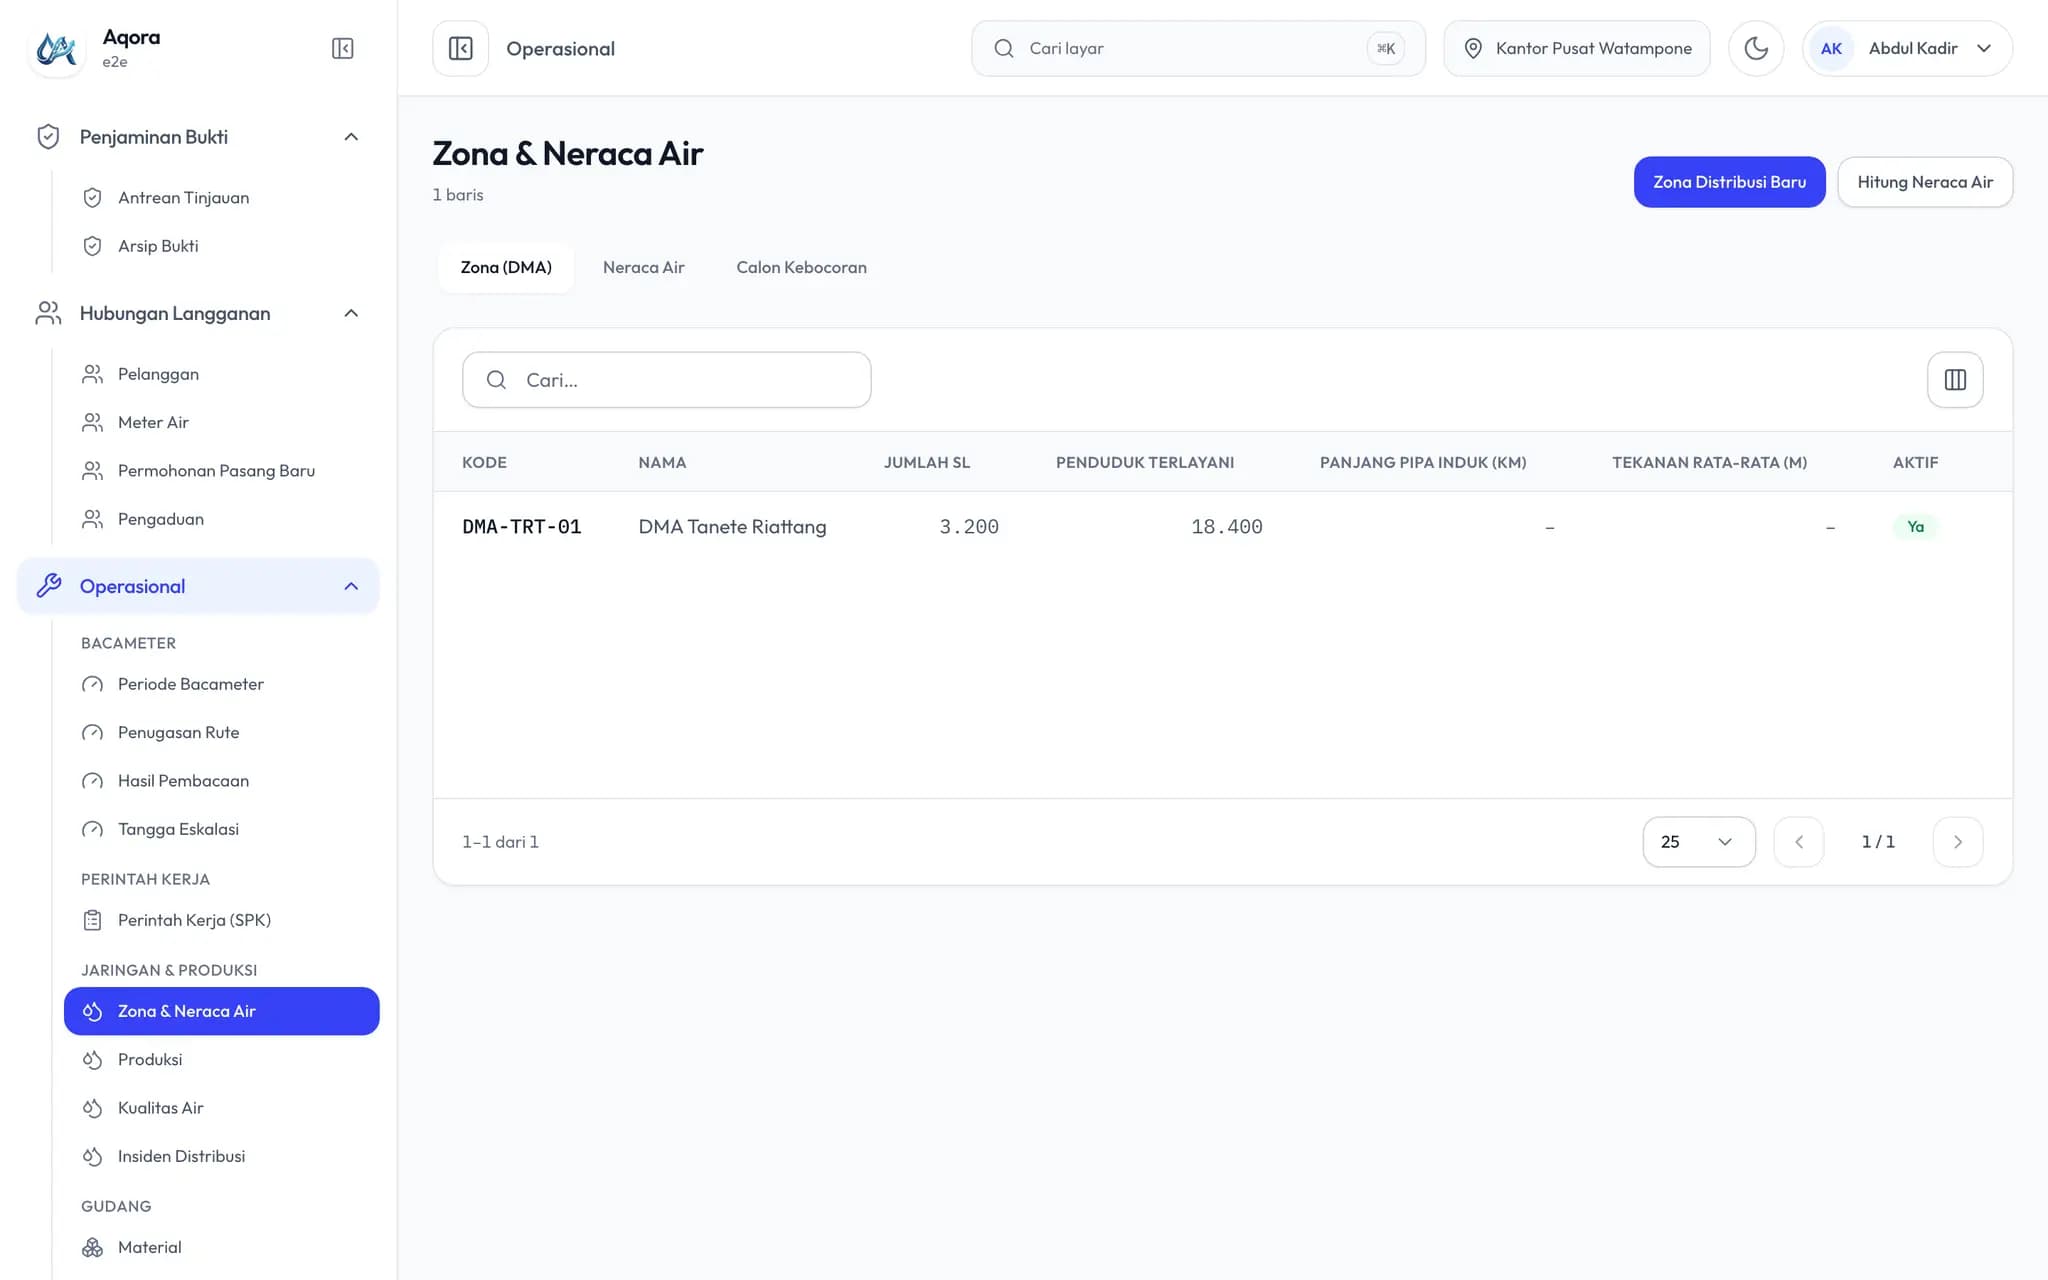Image resolution: width=2048 pixels, height=1280 pixels.
Task: Click the gauge icon beside Hasil Pembacaan
Action: (x=92, y=781)
